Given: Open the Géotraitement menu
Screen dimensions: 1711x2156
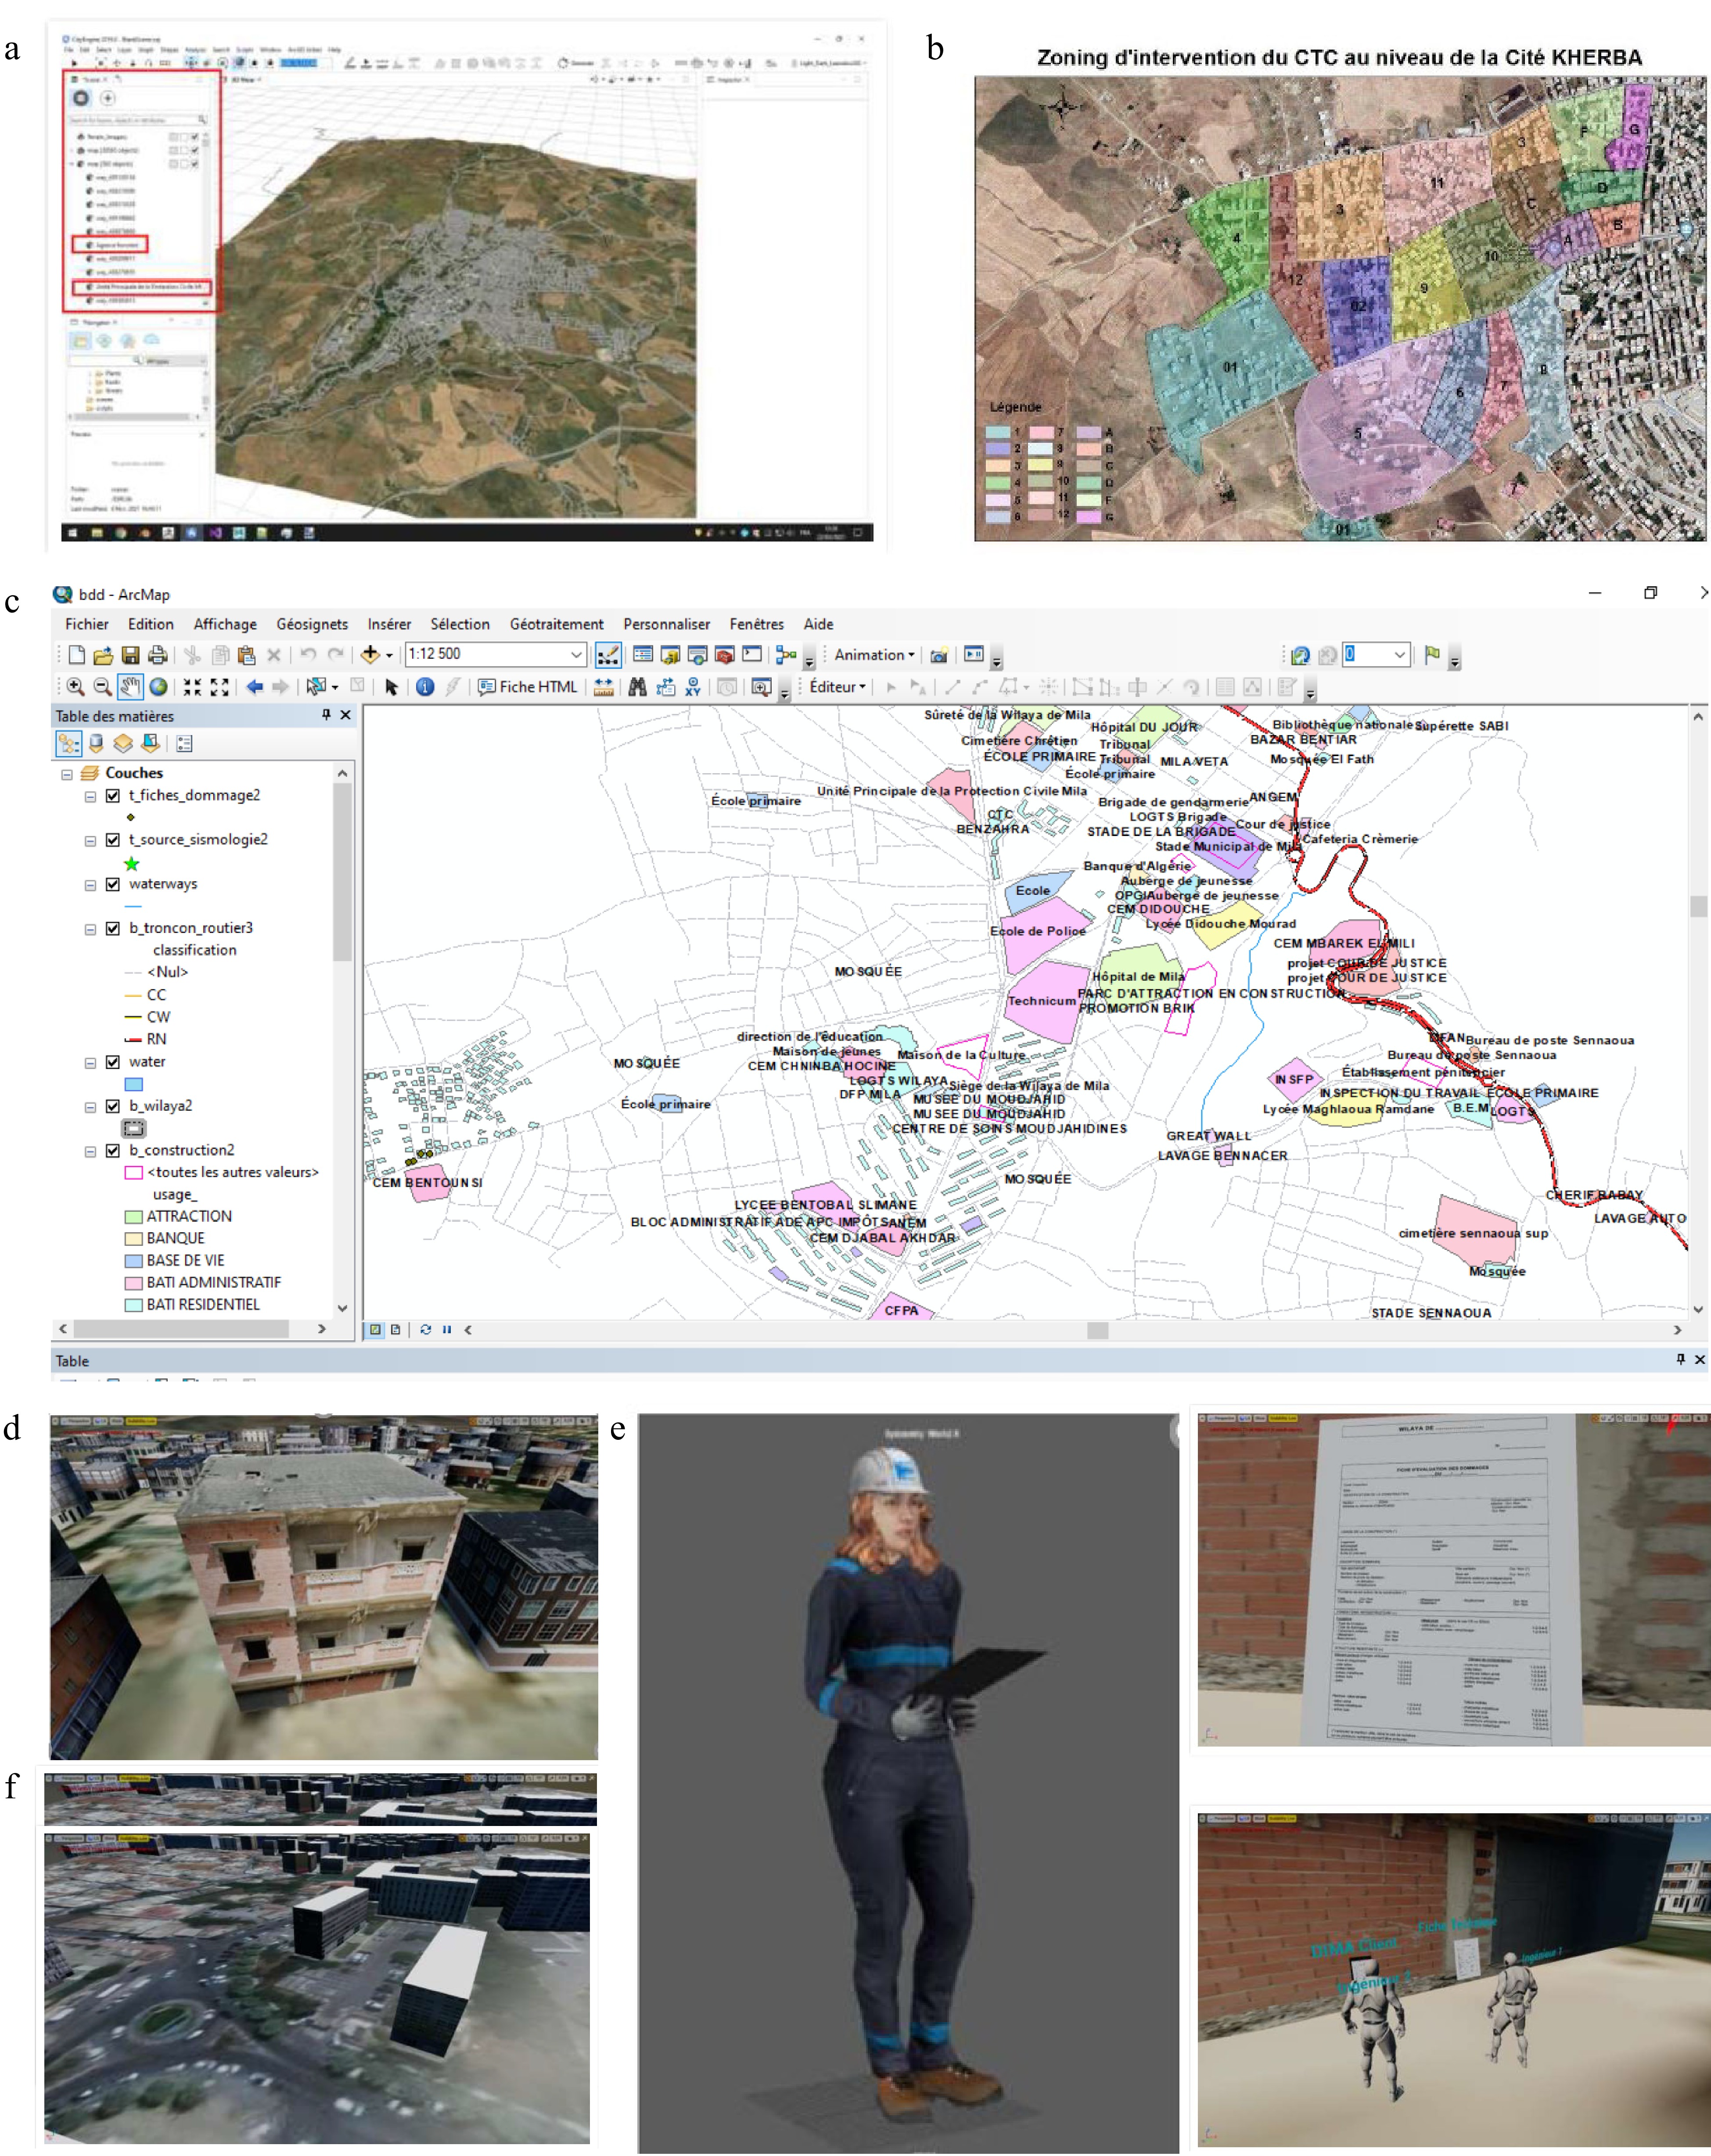Looking at the screenshot, I should tap(556, 624).
